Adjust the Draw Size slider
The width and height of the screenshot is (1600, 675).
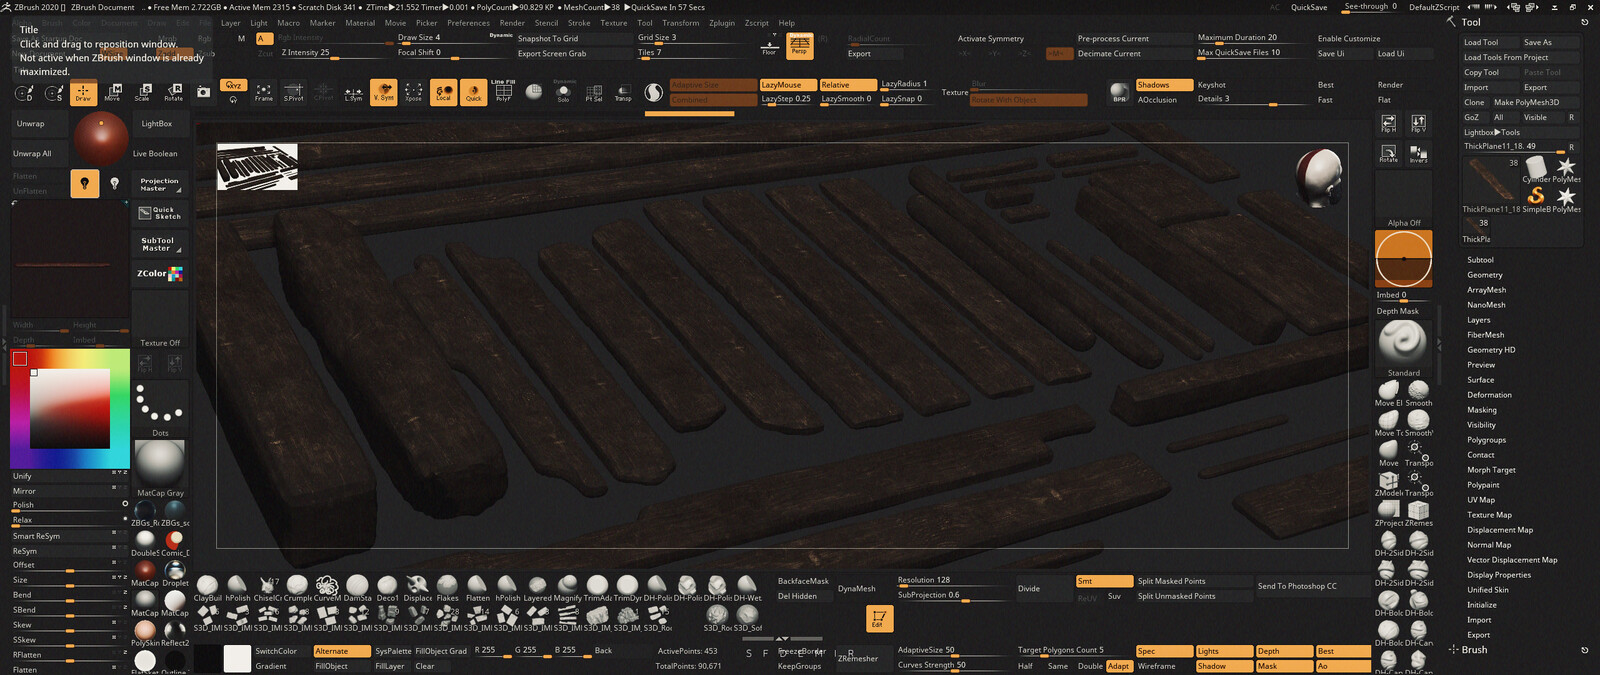pos(454,38)
